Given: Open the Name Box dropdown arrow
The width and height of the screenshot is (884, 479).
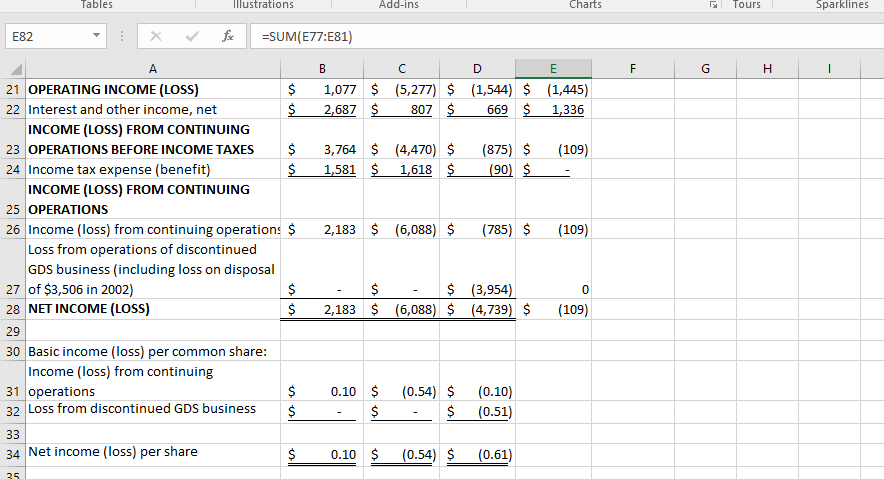Looking at the screenshot, I should pos(96,36).
